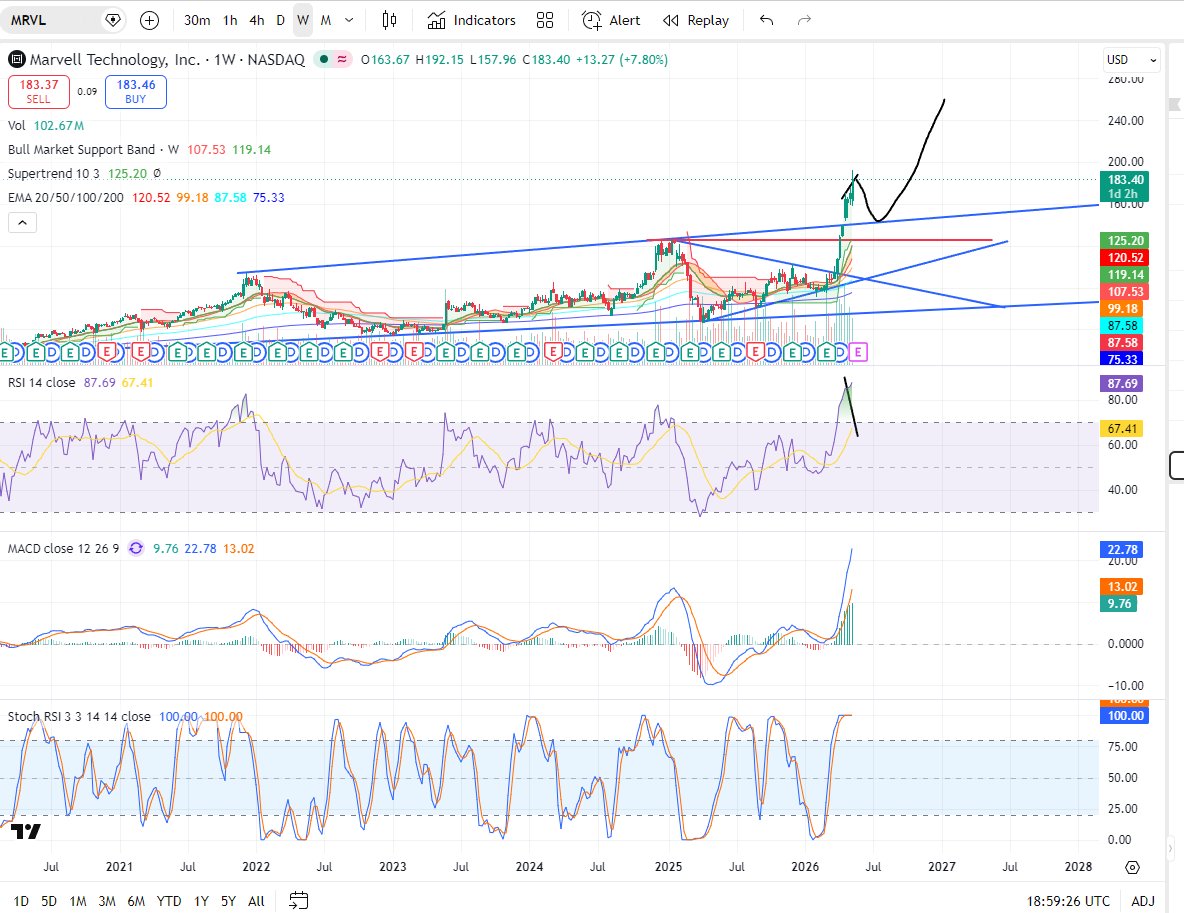Click the symbol logo next to Marvell
1184x913 pixels.
[17, 59]
